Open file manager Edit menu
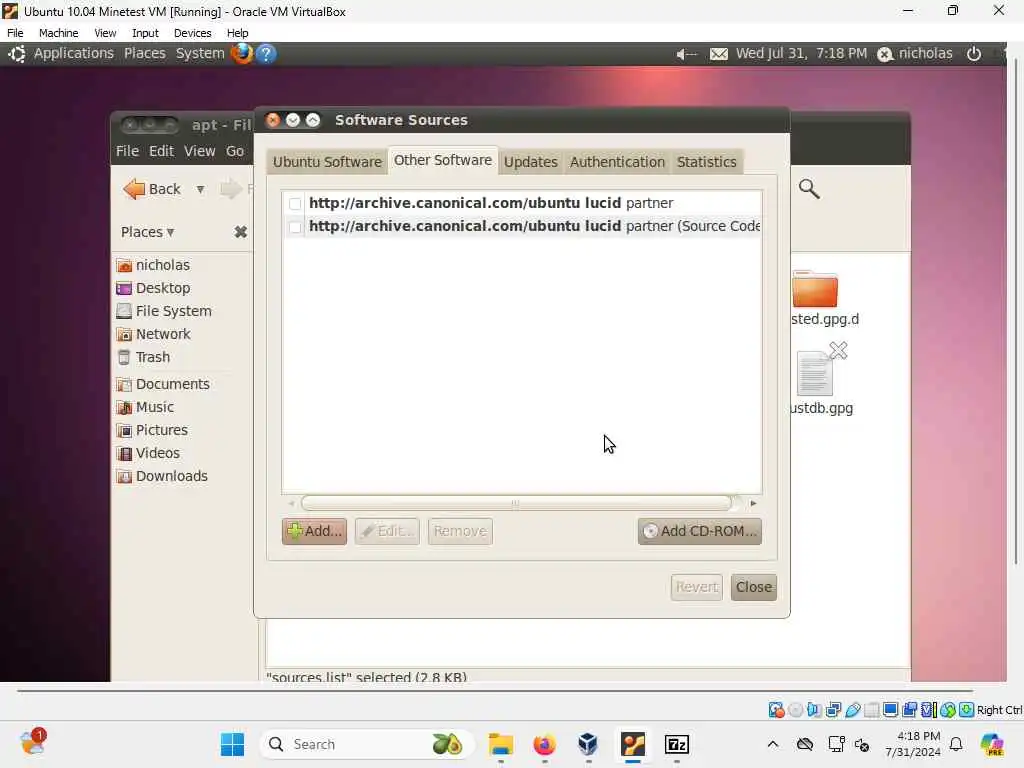Screen dimensions: 1024x768 click(x=161, y=151)
